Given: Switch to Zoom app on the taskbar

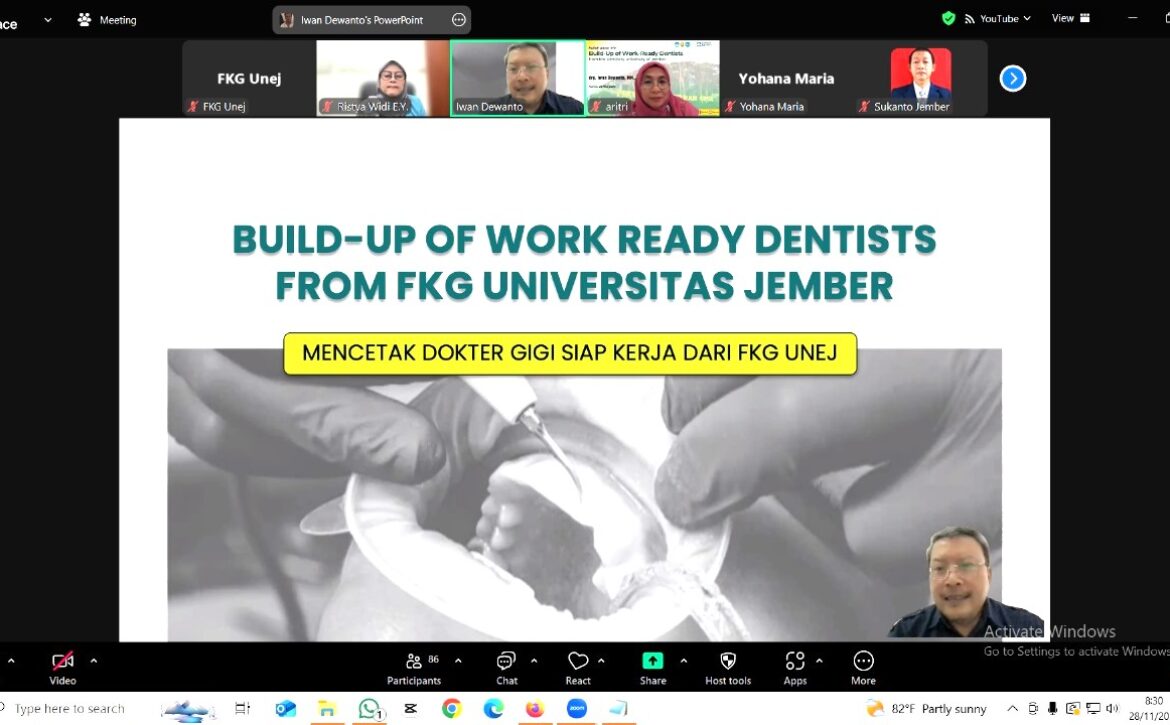Looking at the screenshot, I should tap(577, 709).
